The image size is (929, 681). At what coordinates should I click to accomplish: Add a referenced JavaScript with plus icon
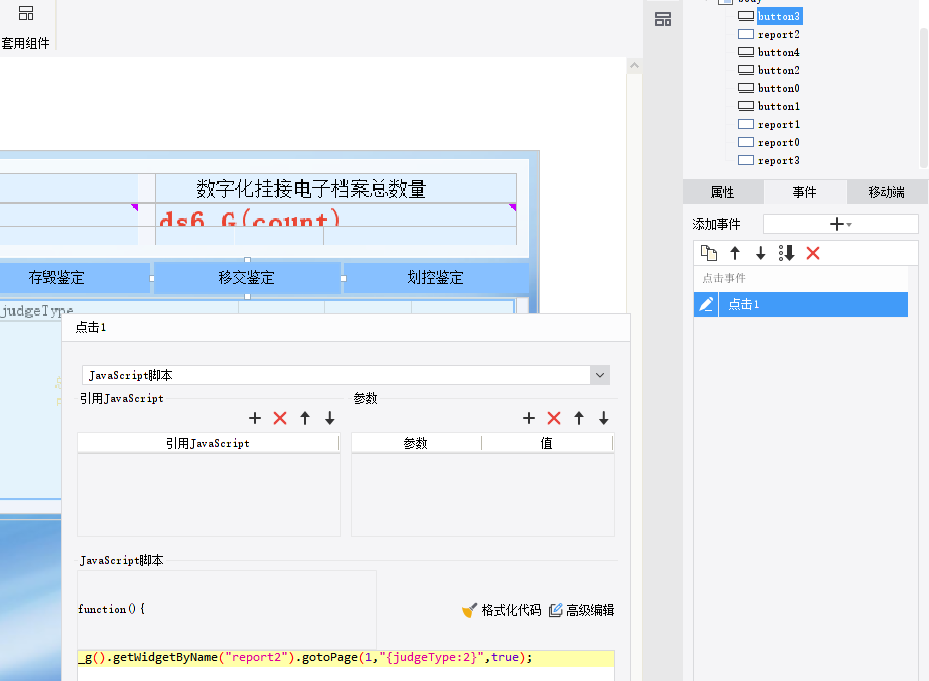255,418
